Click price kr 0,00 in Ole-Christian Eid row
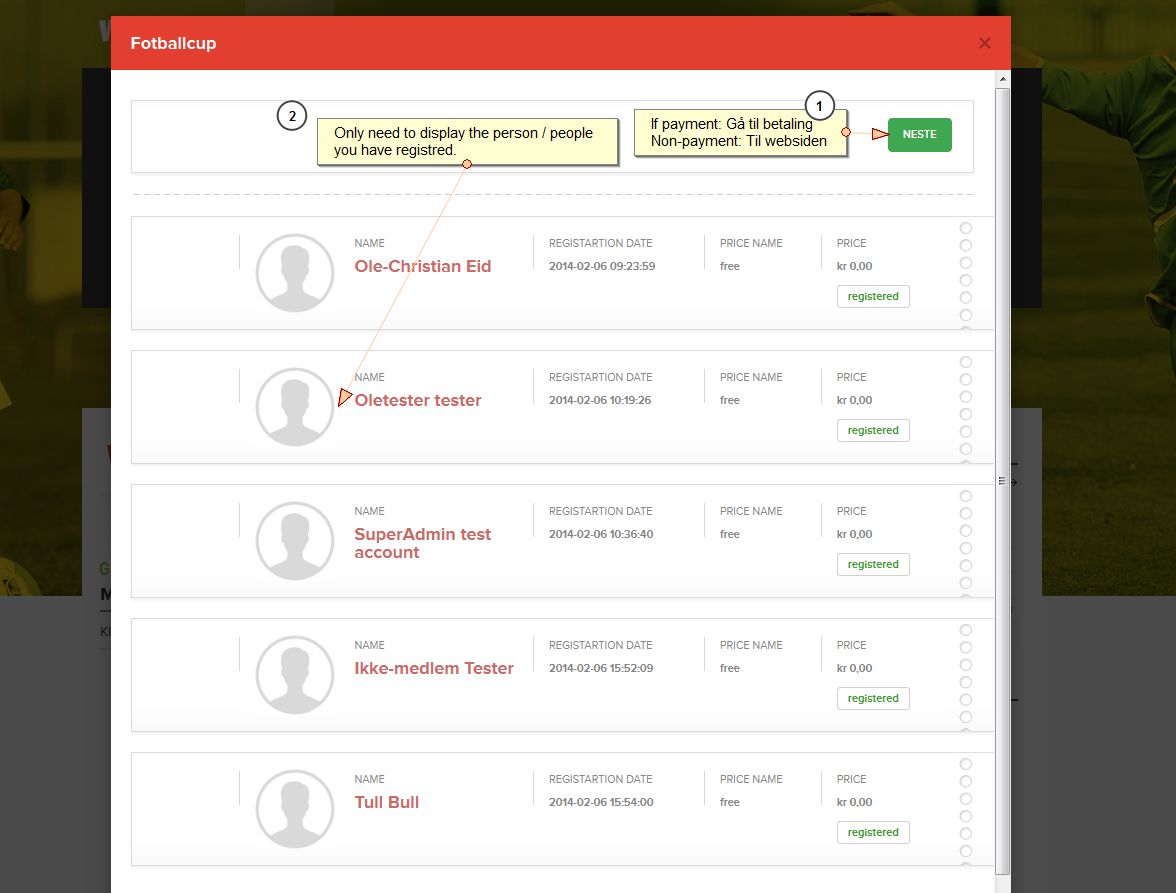This screenshot has height=893, width=1176. (x=854, y=266)
